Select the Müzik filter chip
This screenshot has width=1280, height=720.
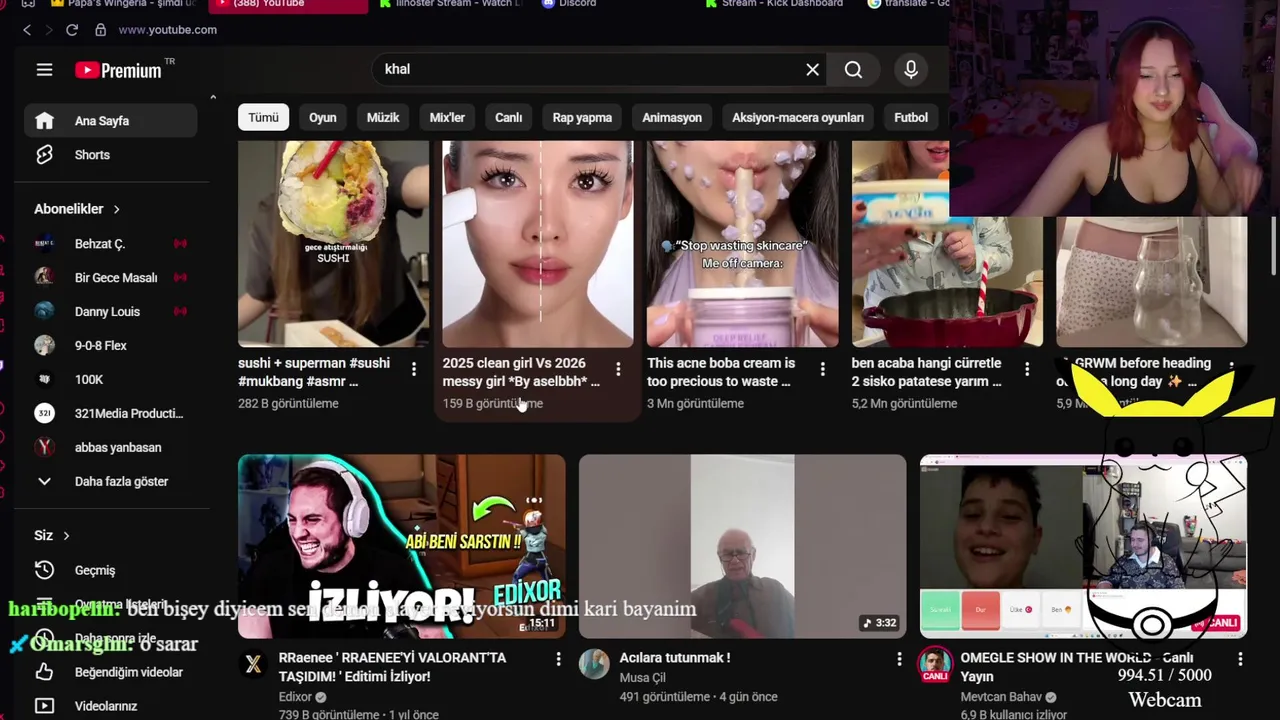coord(382,117)
